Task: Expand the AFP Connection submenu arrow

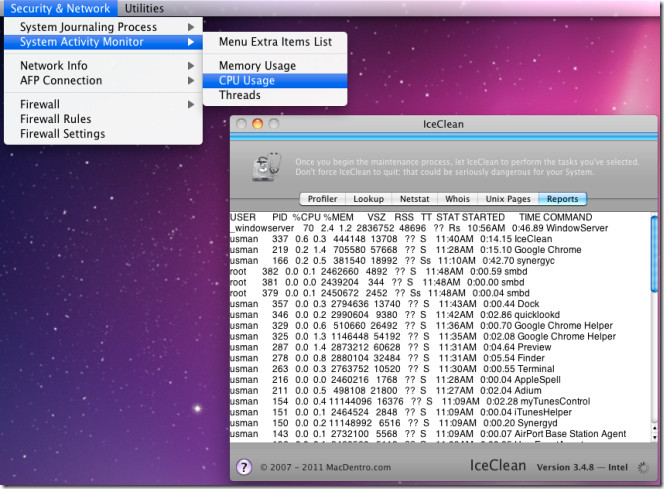Action: [x=191, y=80]
